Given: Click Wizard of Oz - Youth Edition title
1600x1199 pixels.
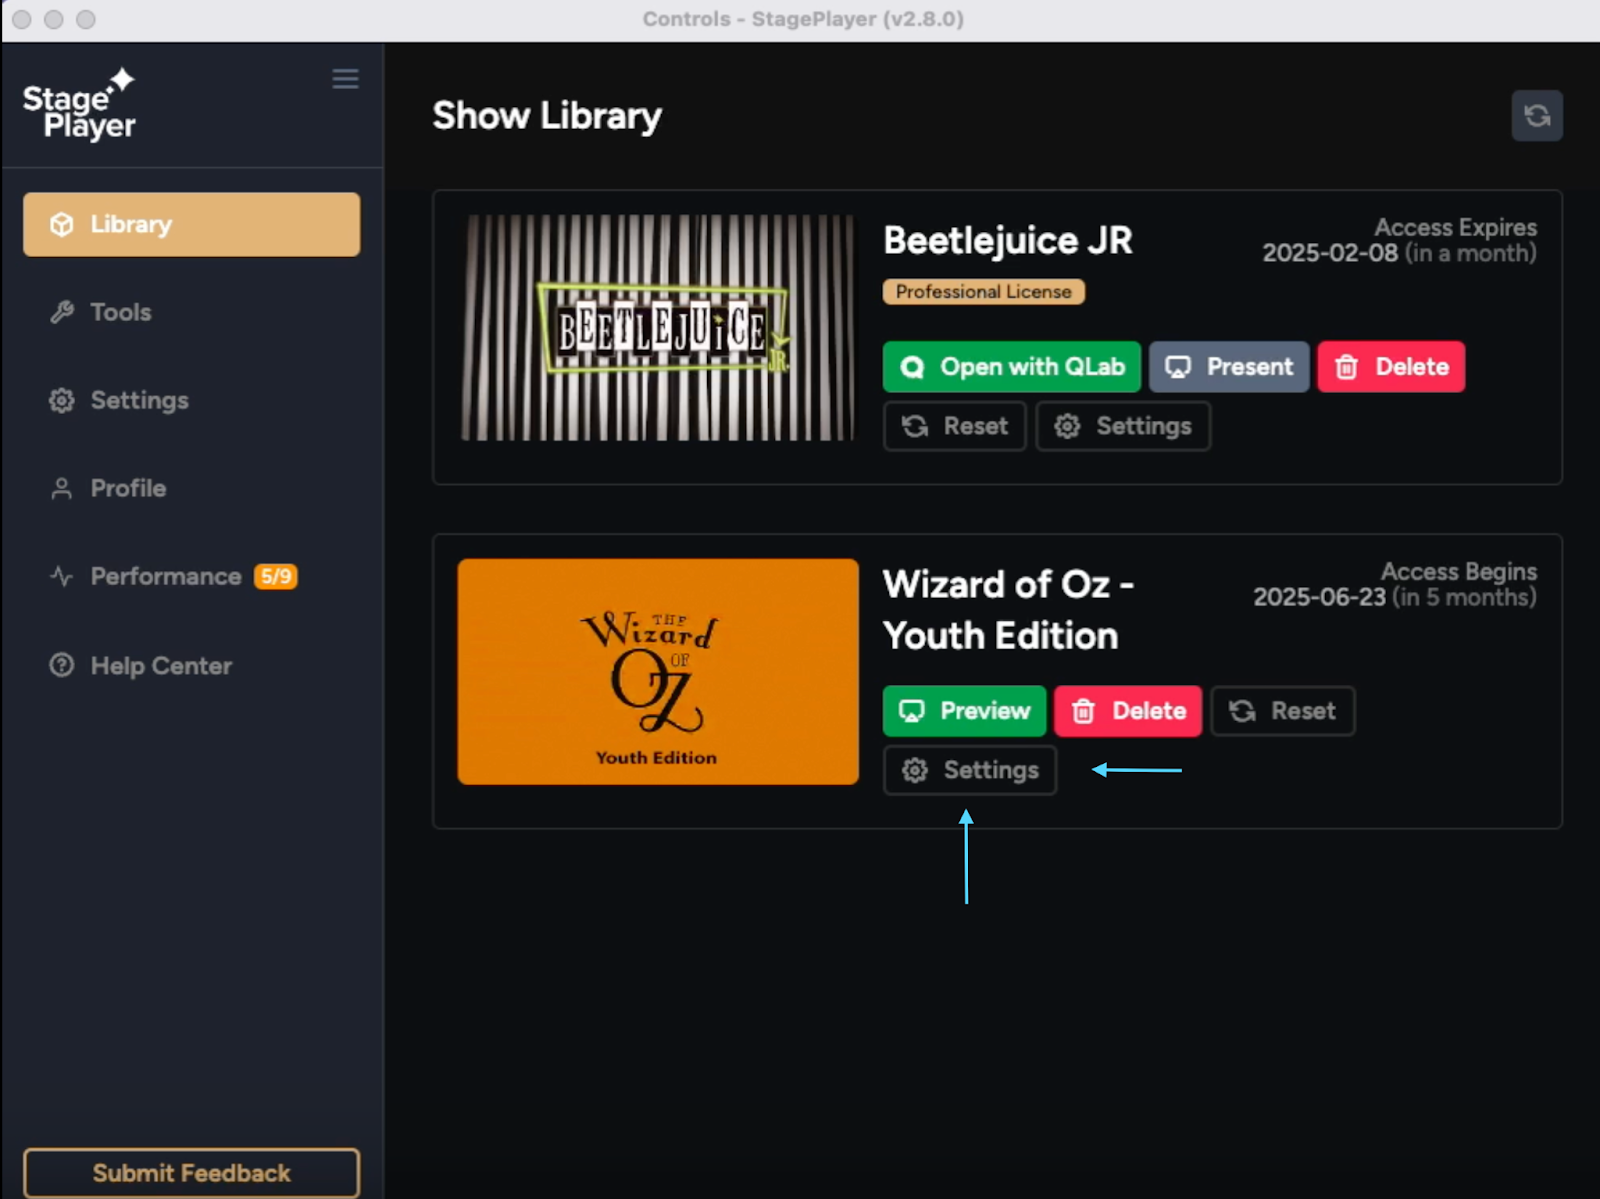Looking at the screenshot, I should 1008,610.
